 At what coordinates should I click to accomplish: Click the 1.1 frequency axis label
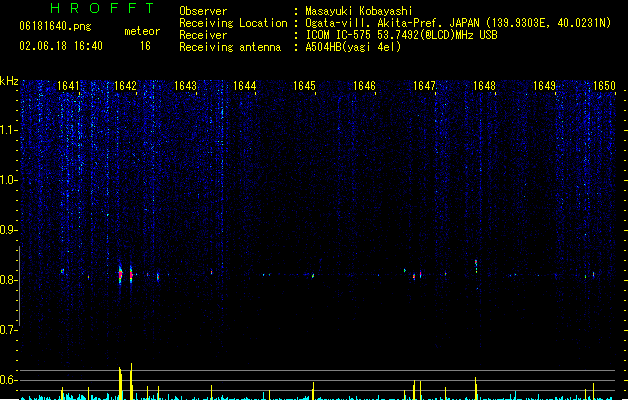(8, 130)
